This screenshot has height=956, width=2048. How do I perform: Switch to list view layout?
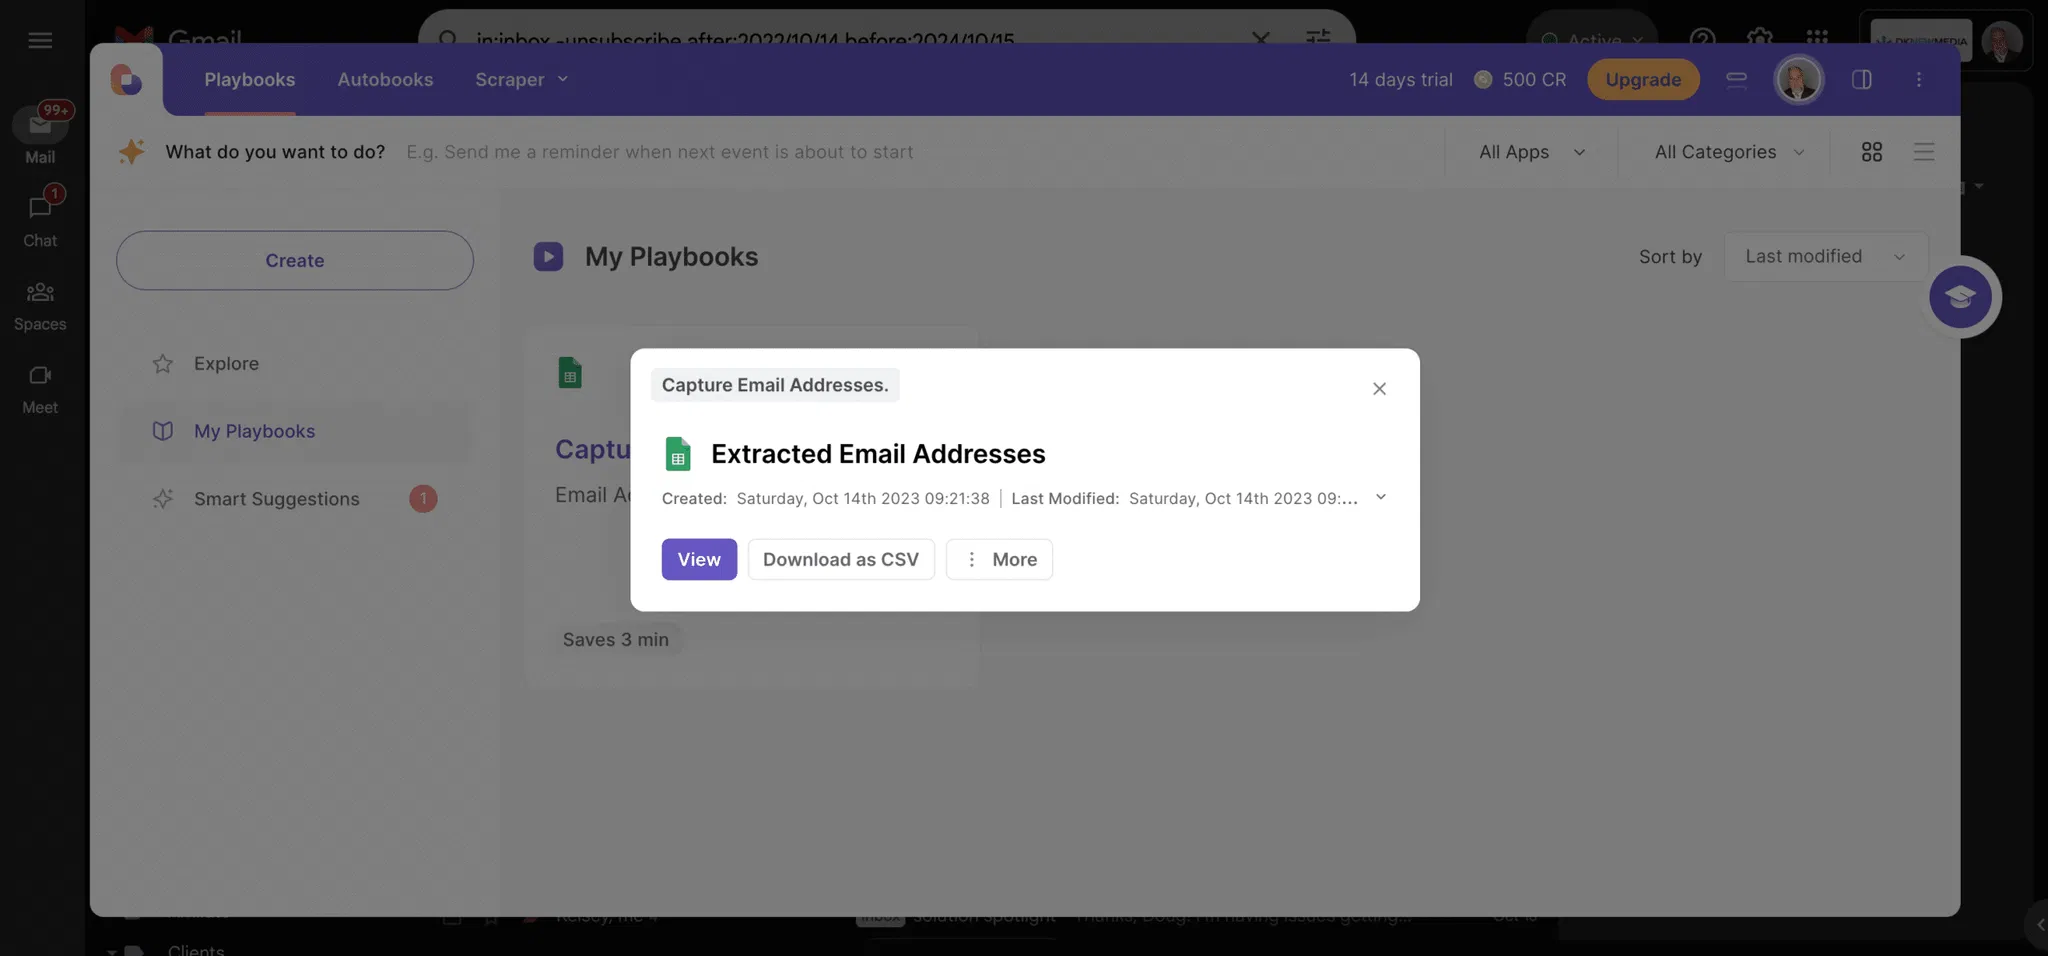click(x=1923, y=152)
